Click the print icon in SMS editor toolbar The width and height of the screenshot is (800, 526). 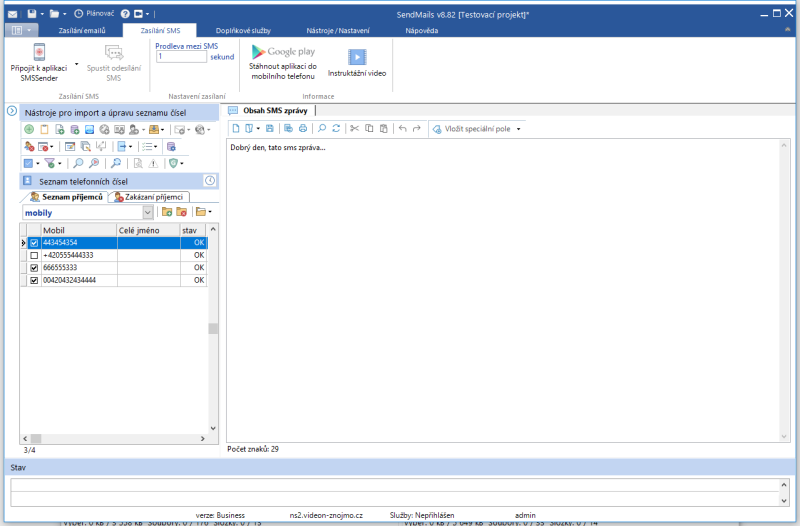click(x=302, y=129)
